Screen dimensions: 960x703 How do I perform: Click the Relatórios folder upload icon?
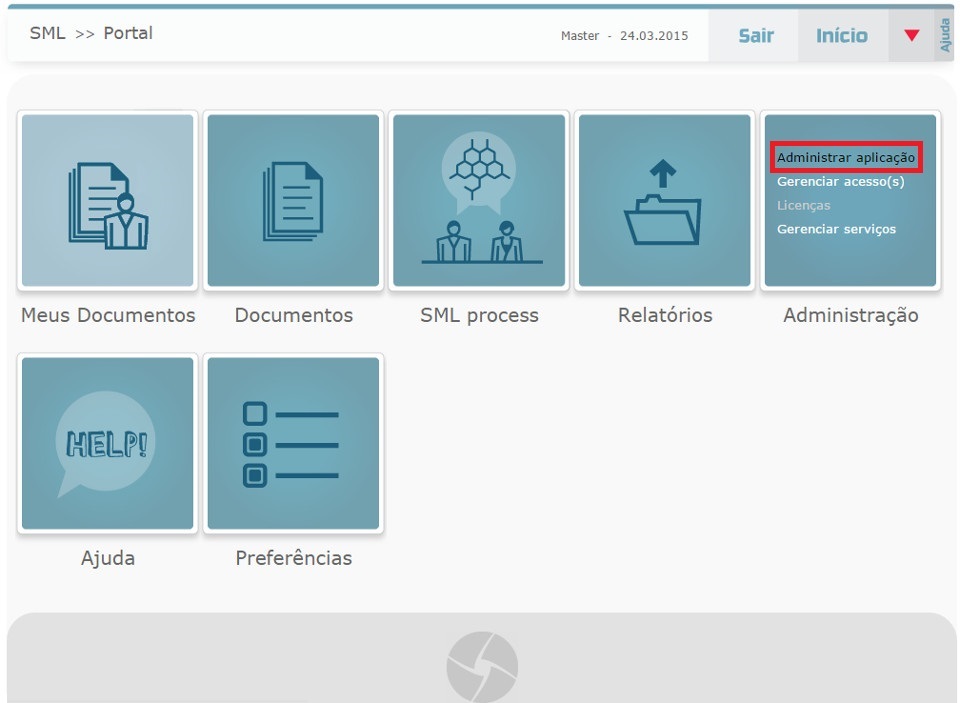tap(664, 201)
